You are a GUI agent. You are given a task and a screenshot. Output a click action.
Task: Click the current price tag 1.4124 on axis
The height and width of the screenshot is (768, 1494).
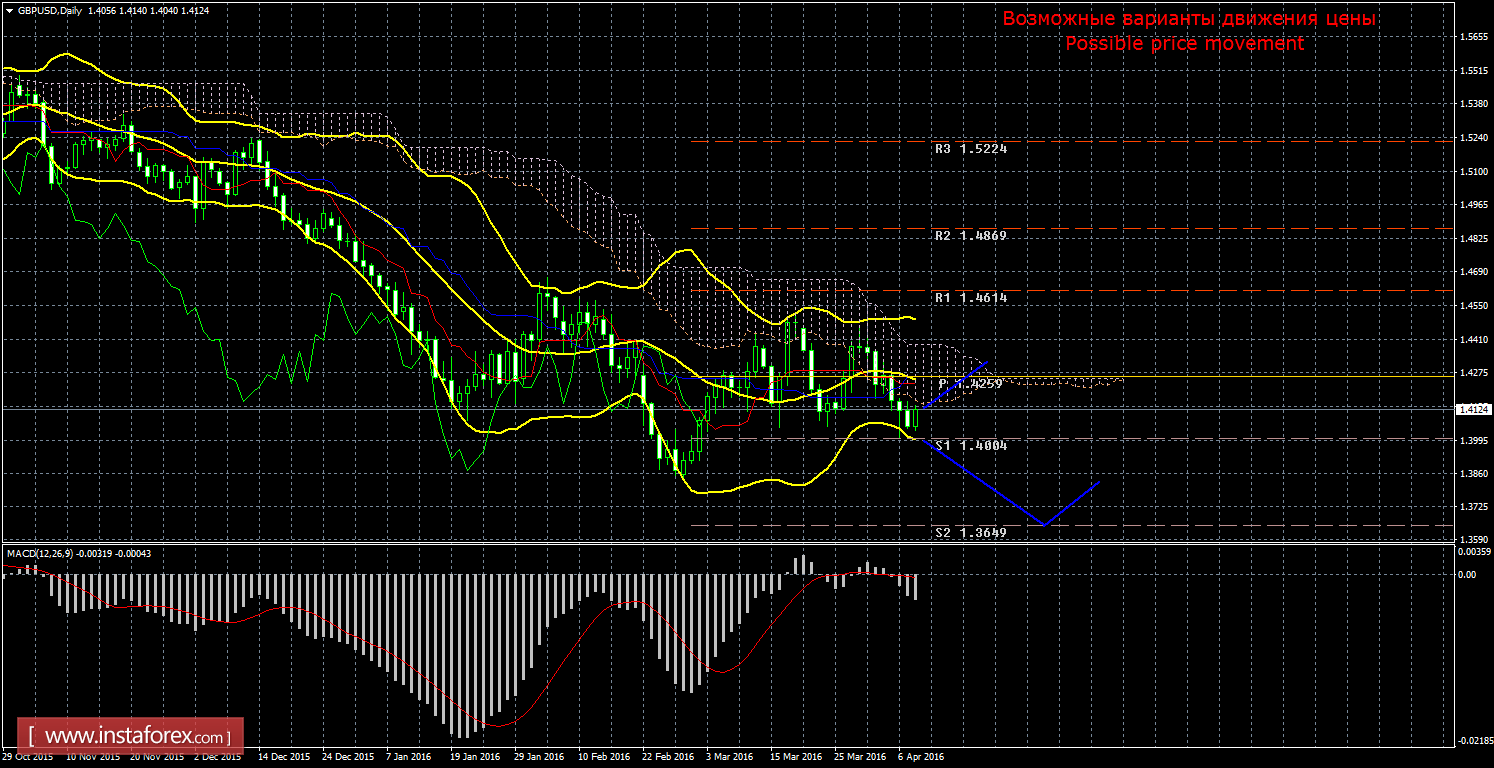(1473, 409)
